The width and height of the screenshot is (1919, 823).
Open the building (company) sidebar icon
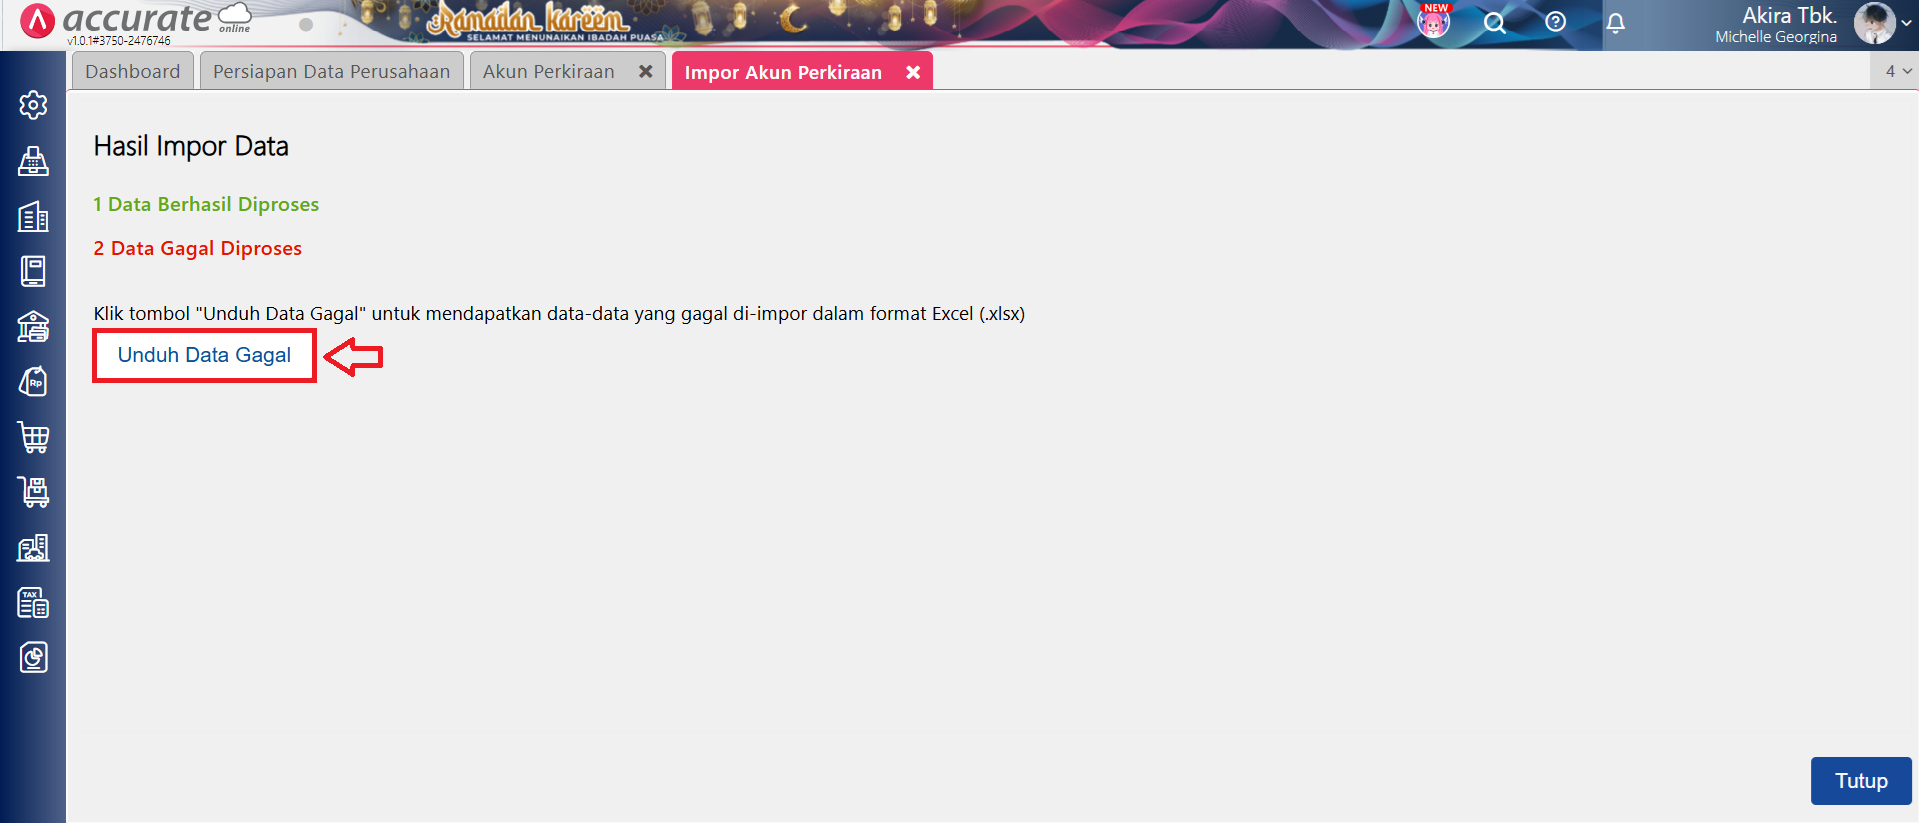click(33, 217)
